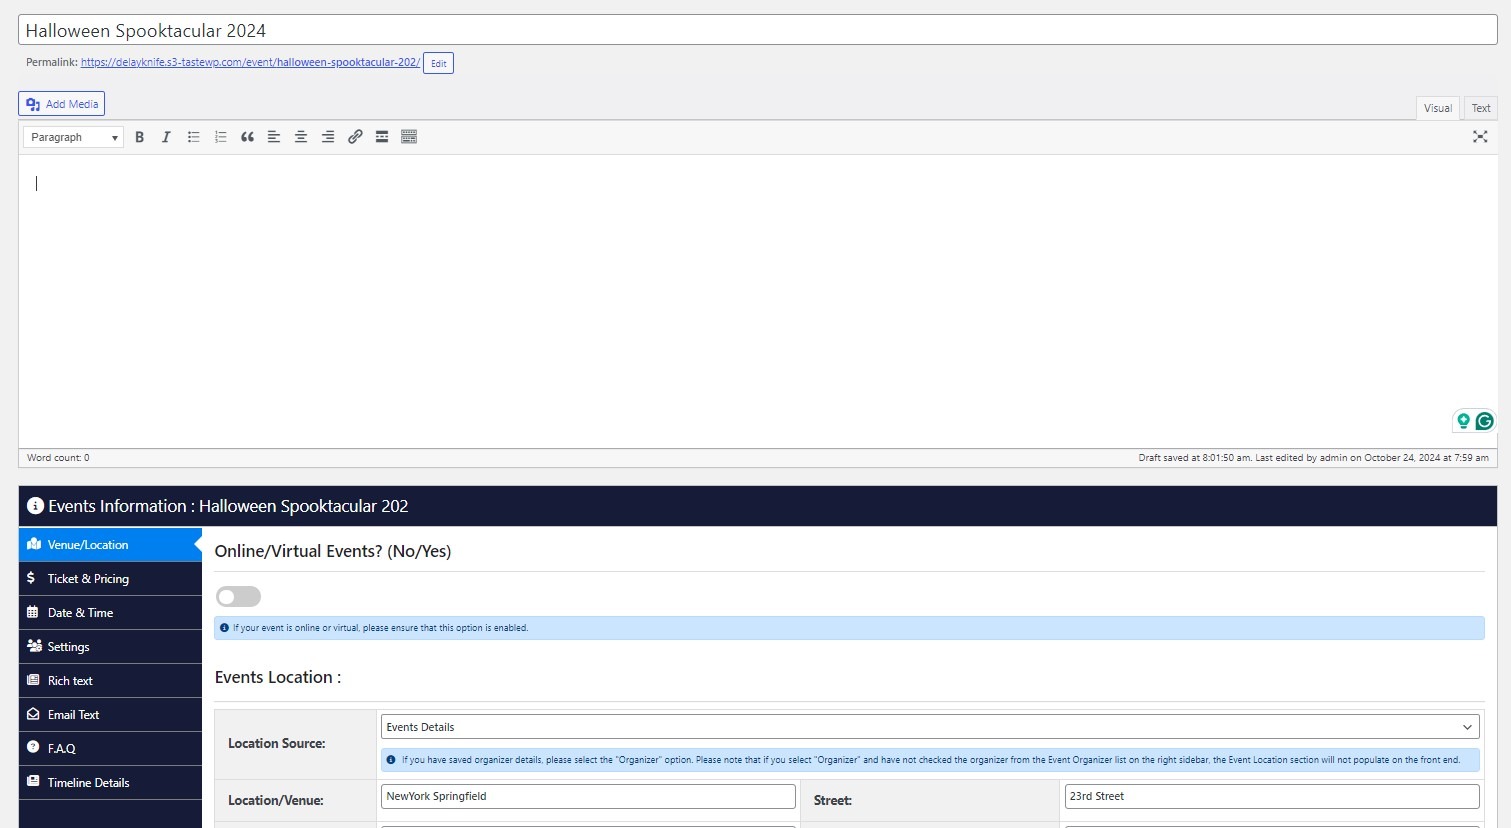1511x828 pixels.
Task: Apply italic formatting in editor
Action: 166,137
